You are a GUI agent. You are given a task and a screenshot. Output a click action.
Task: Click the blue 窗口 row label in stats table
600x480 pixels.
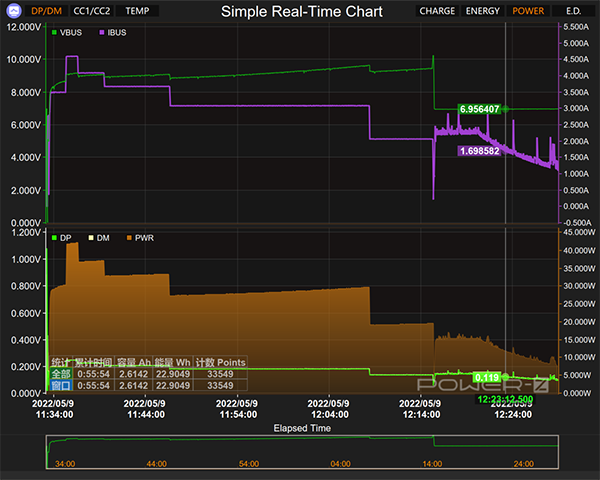click(x=60, y=385)
